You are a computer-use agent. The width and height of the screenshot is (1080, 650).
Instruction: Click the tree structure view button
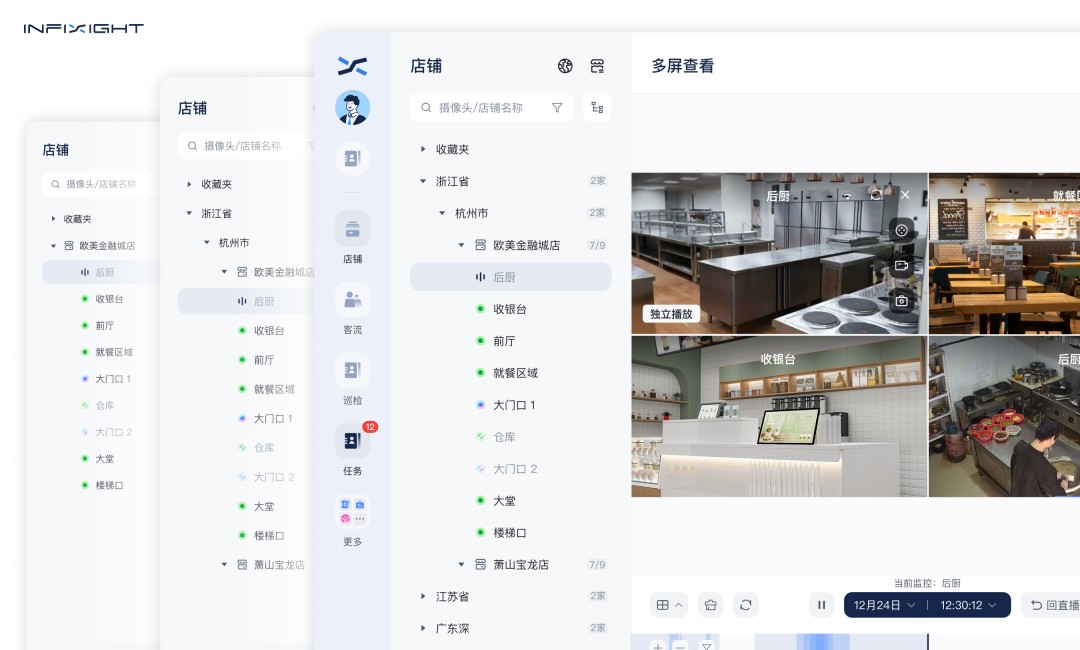tap(597, 108)
